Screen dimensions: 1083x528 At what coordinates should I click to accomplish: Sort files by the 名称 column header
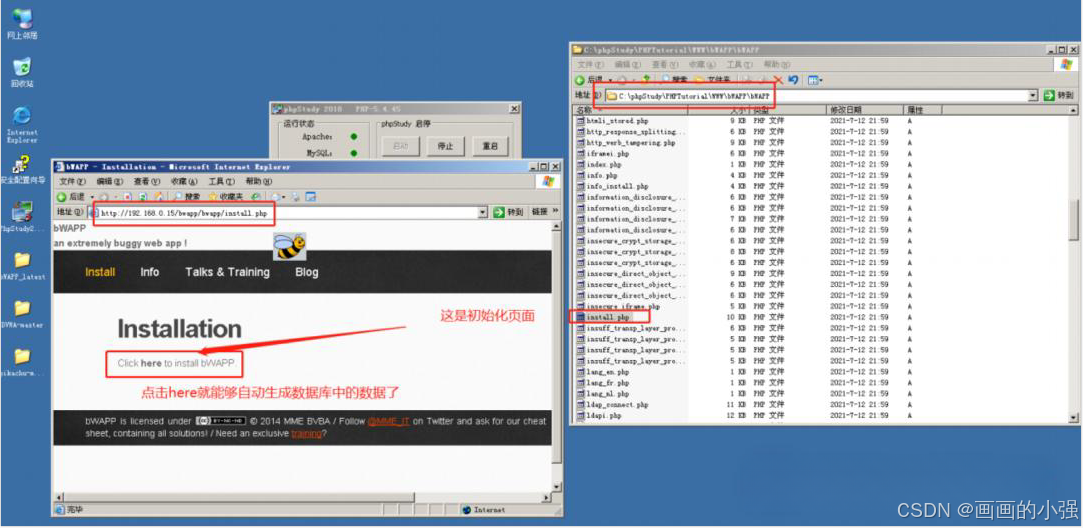(x=631, y=110)
